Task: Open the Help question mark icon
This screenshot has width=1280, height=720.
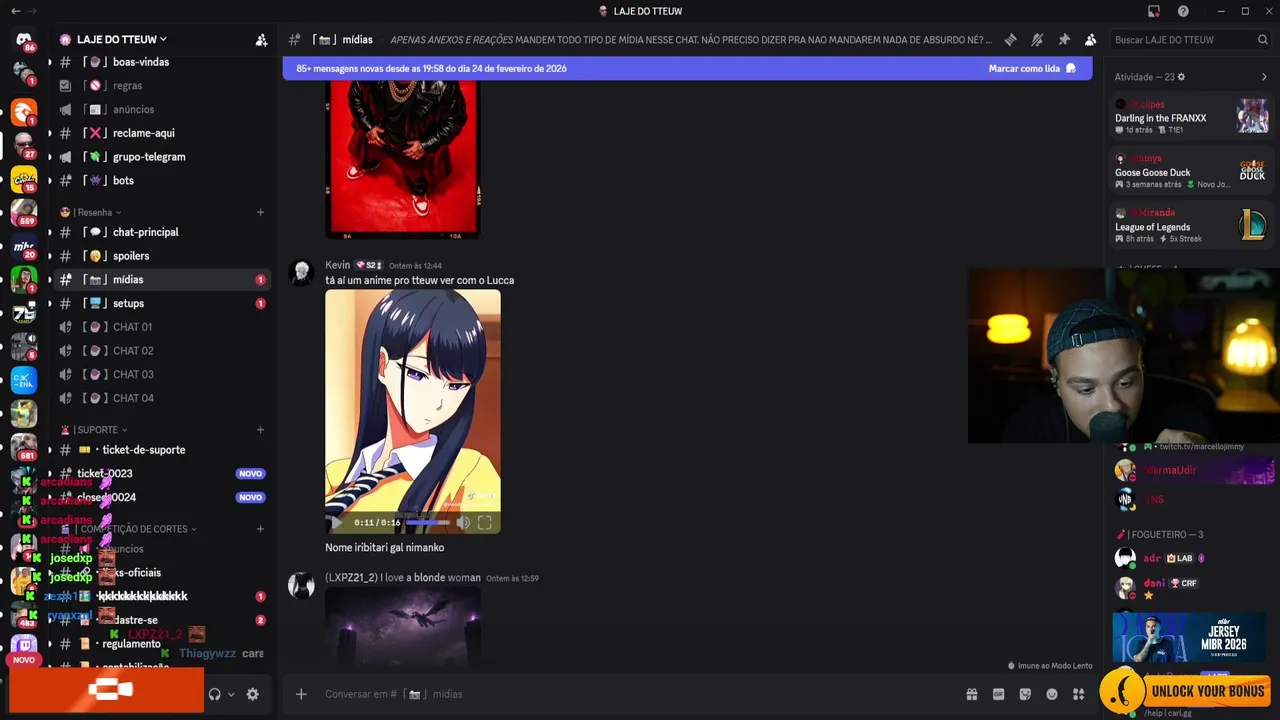Action: coord(1183,11)
